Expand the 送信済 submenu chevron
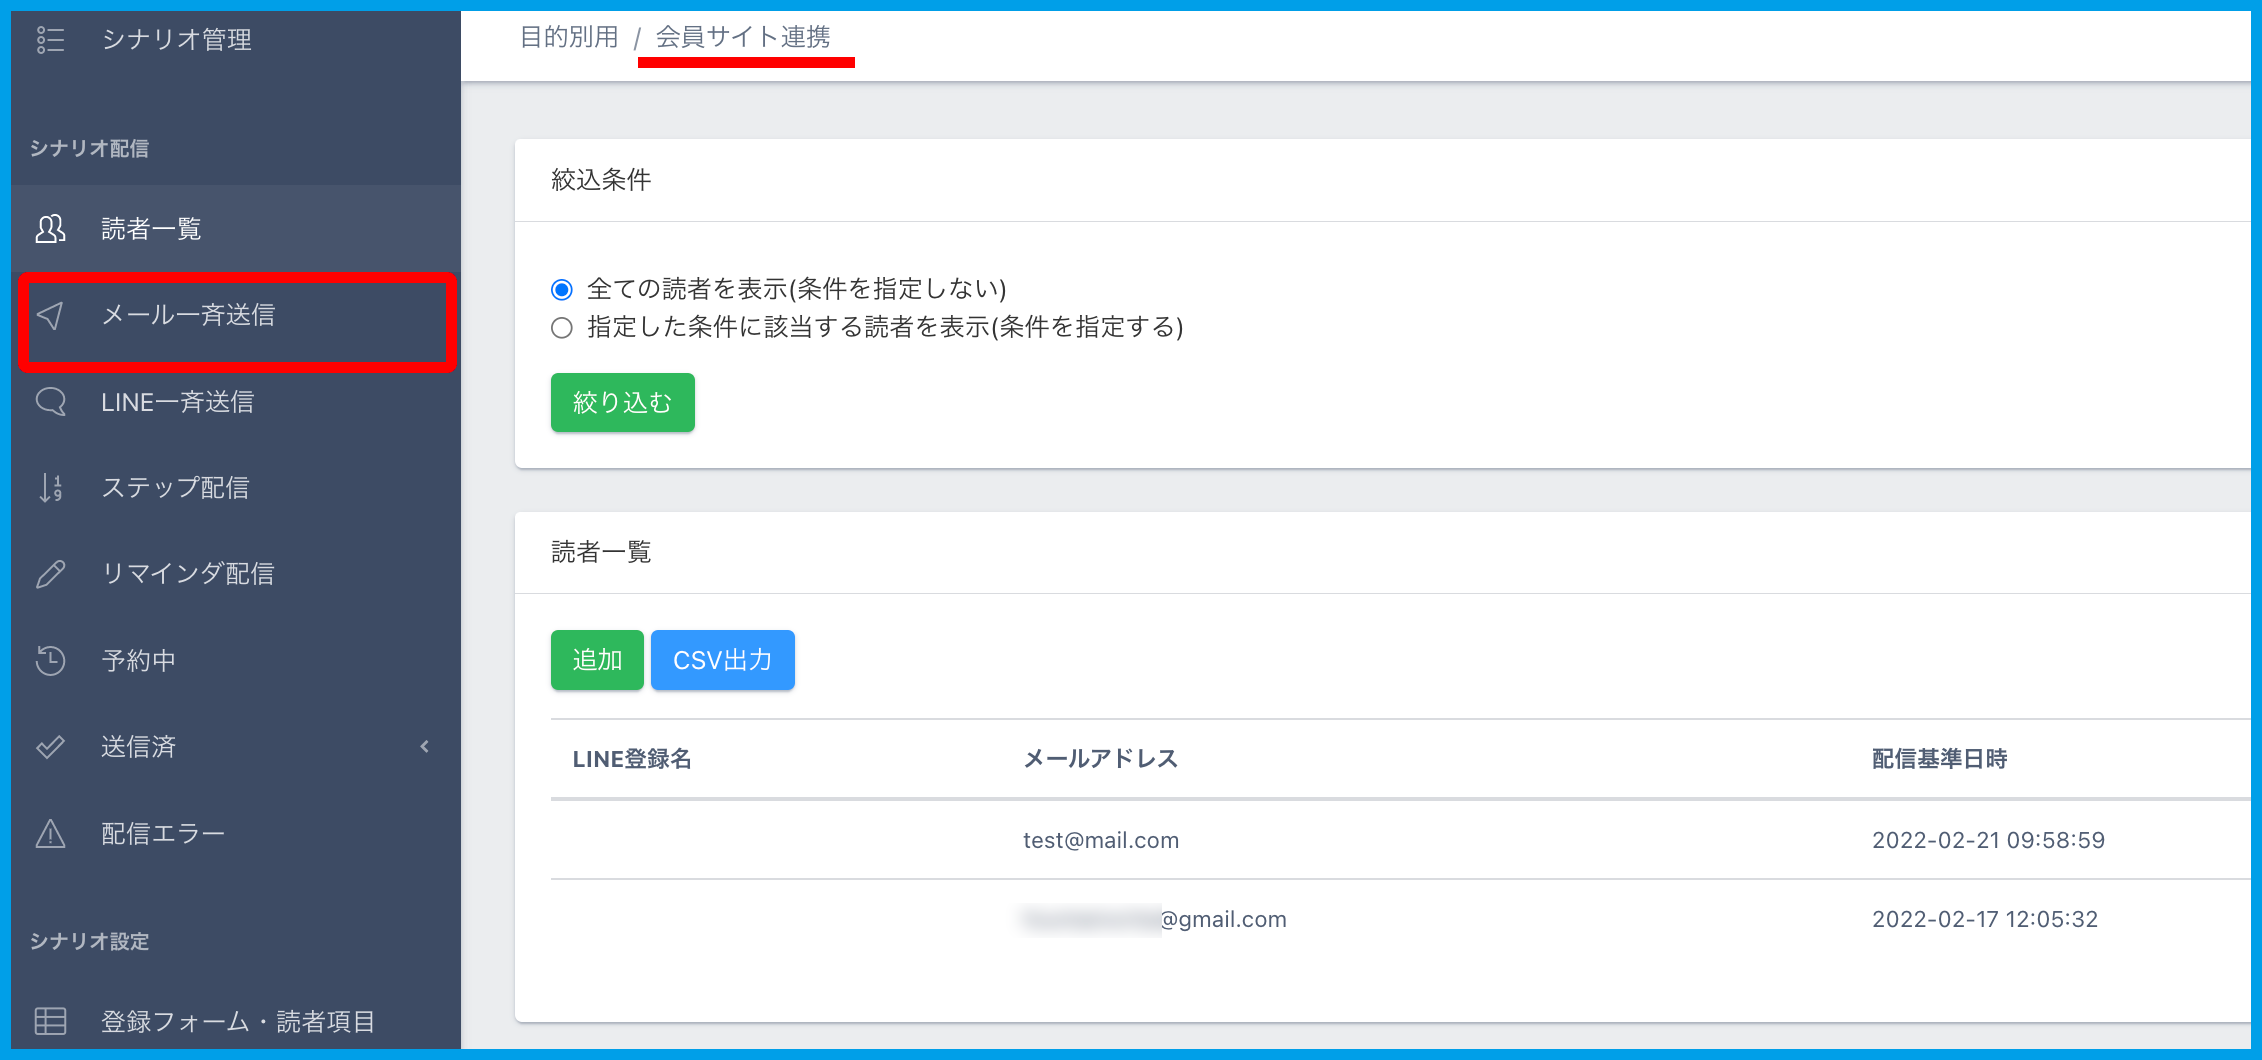This screenshot has width=2262, height=1060. tap(425, 747)
